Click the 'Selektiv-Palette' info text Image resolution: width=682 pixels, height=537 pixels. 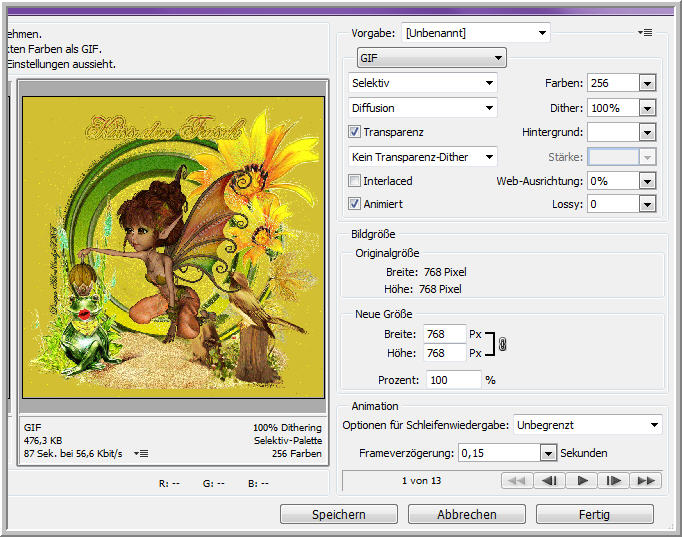[x=288, y=440]
